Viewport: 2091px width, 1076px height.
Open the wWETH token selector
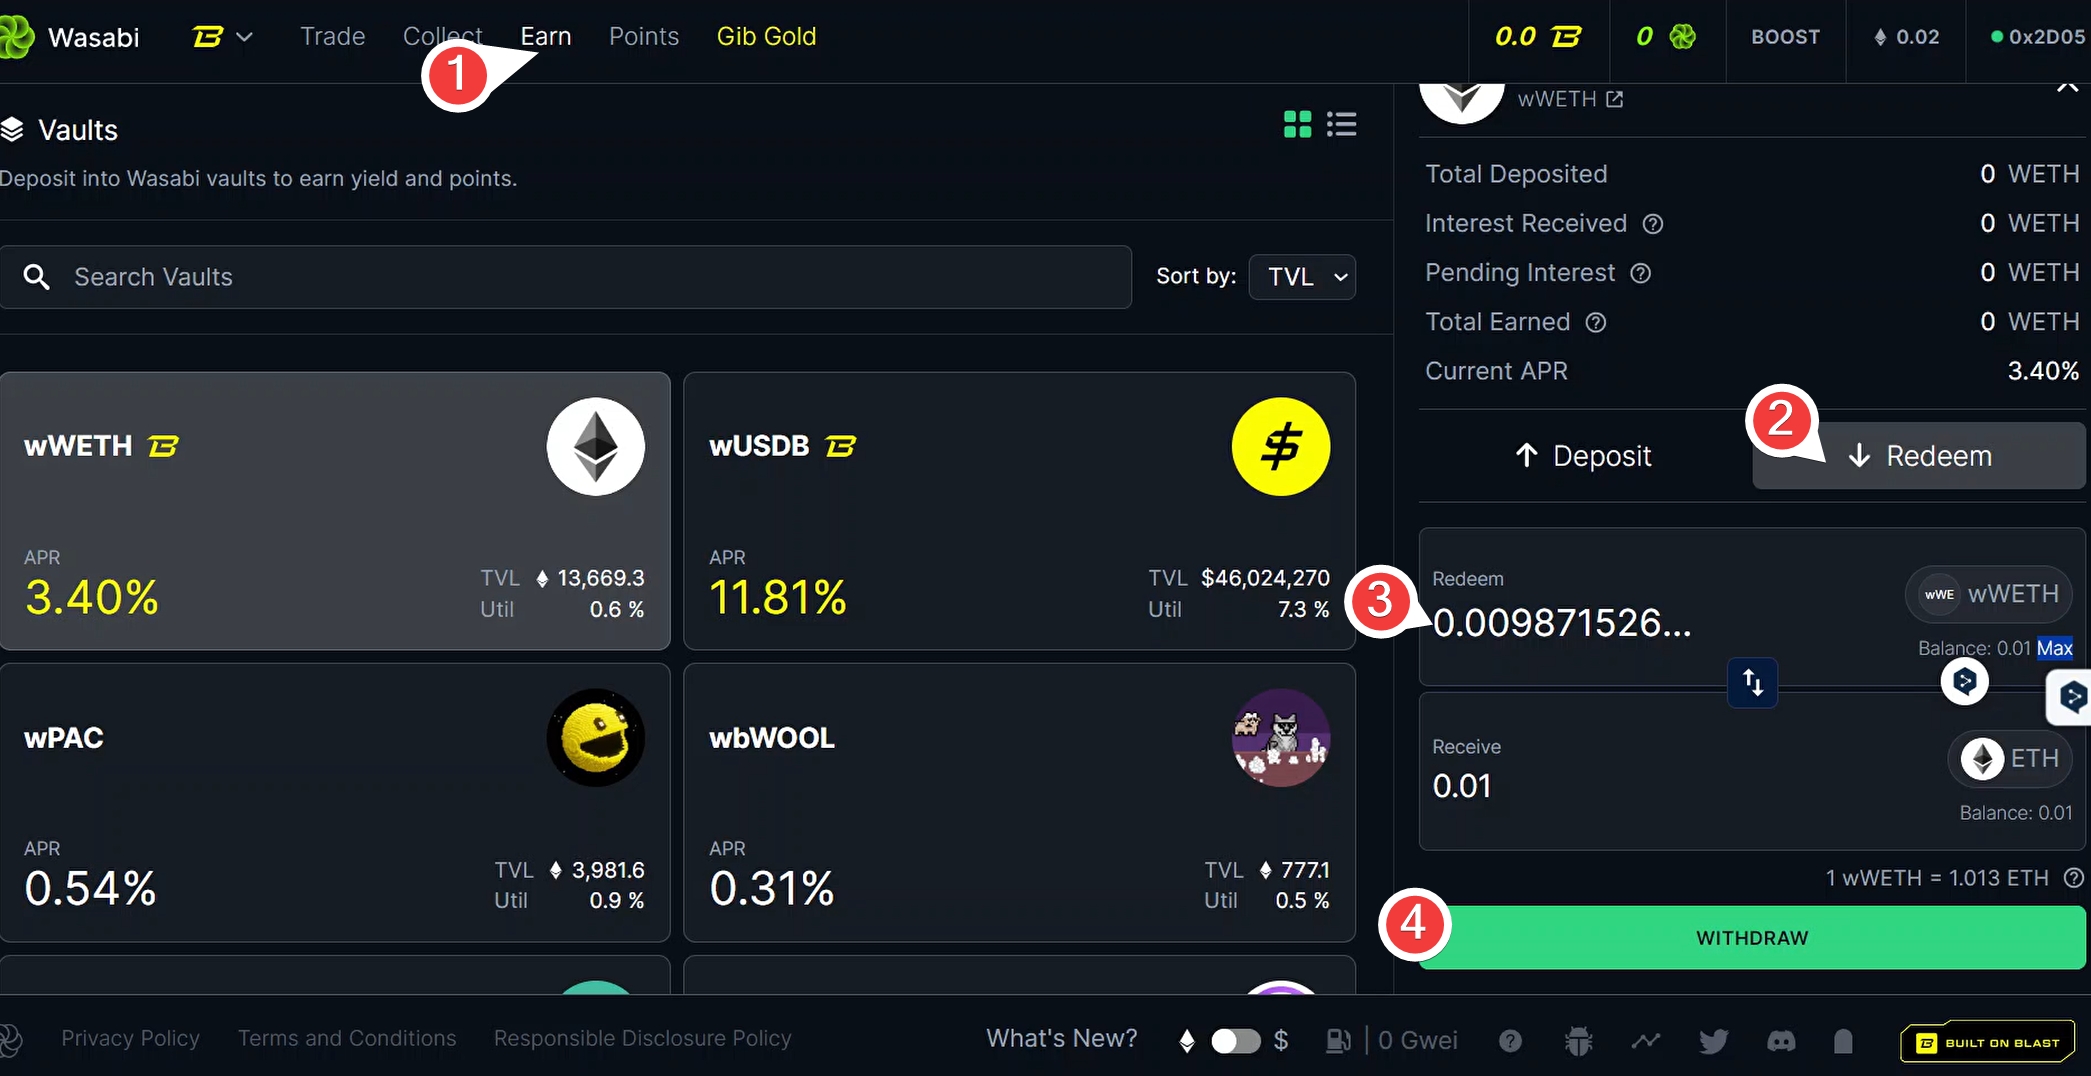coord(1988,594)
